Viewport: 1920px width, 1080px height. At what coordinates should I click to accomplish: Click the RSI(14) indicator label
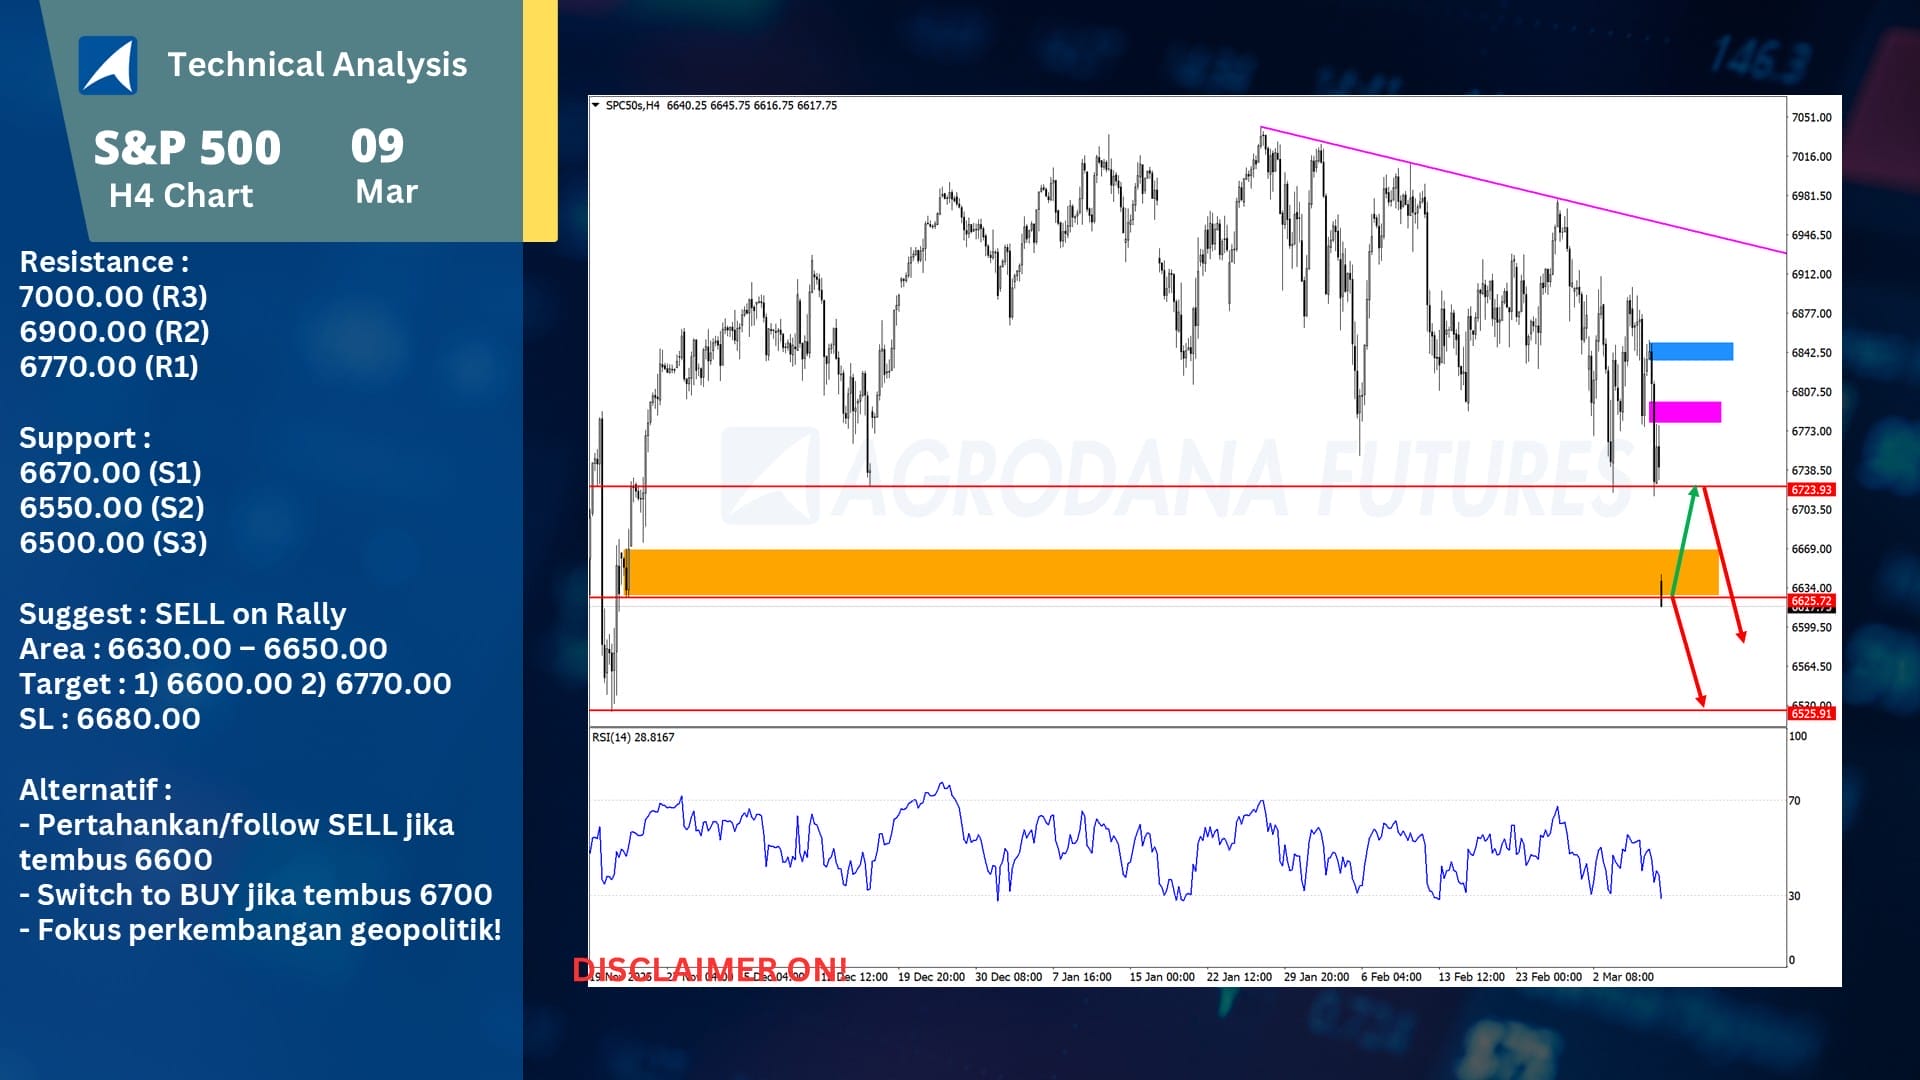(x=633, y=738)
